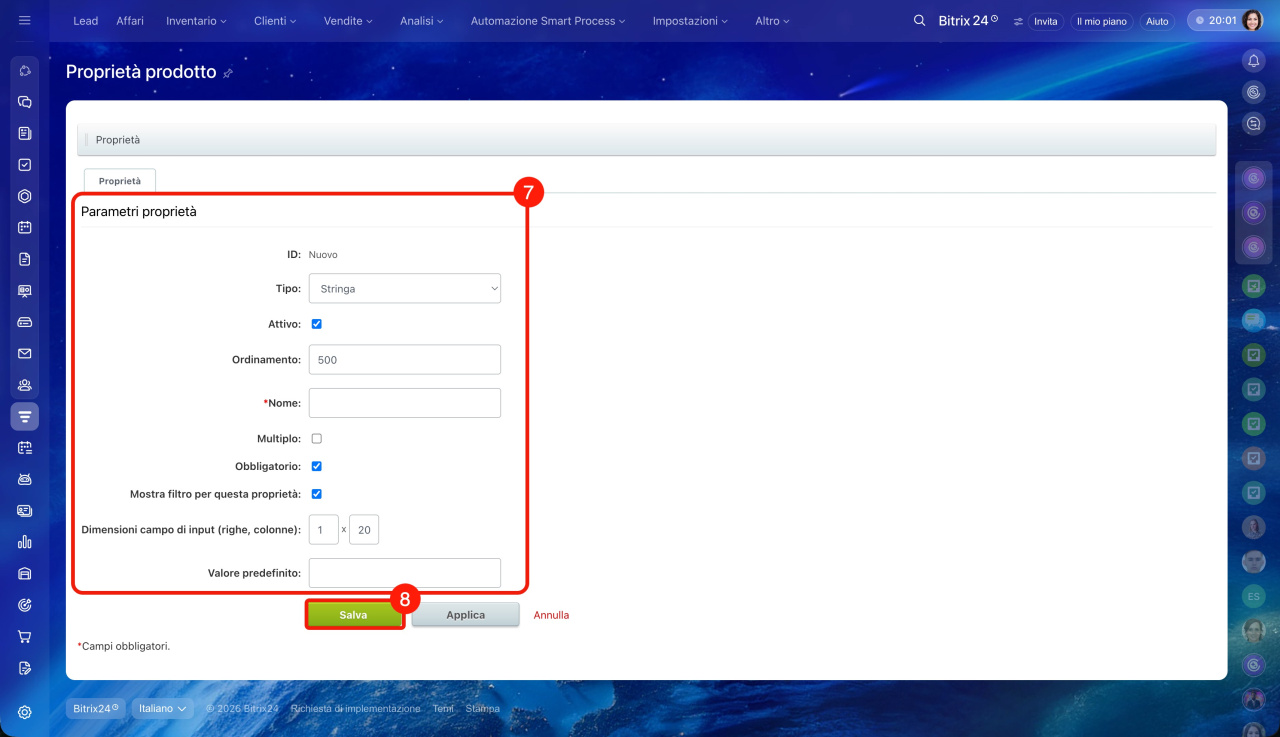
Task: Open the Tipo dropdown showing Stringa
Action: coord(404,289)
